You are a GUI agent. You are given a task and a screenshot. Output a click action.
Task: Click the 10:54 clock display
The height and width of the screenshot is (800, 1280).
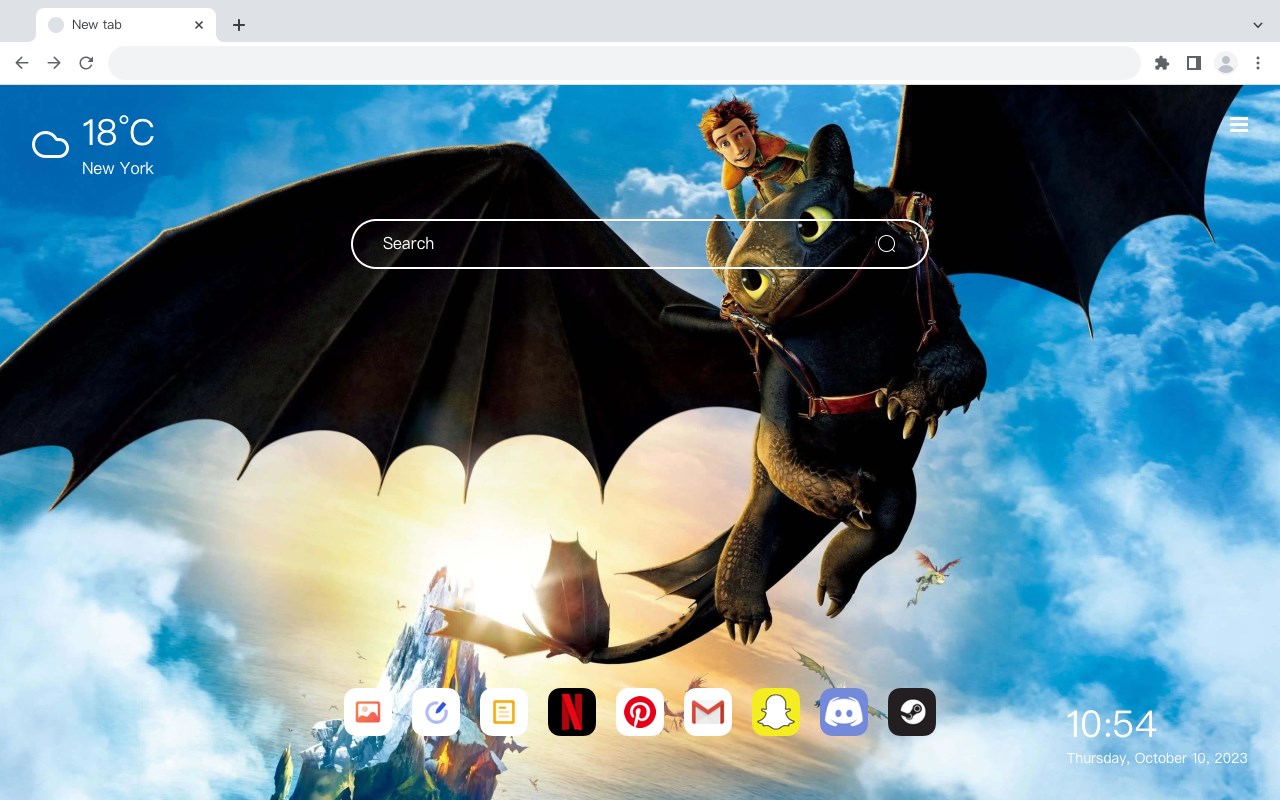[1111, 724]
